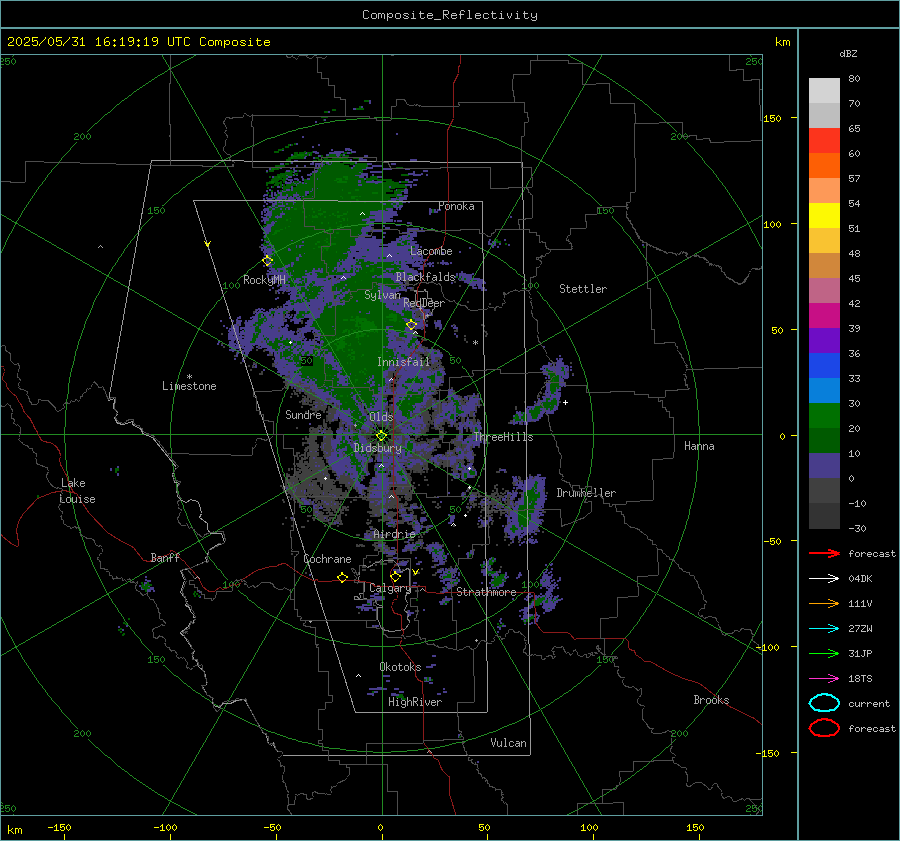
Task: Click the slate purple 10-0 dBZ swatch
Action: (824, 466)
